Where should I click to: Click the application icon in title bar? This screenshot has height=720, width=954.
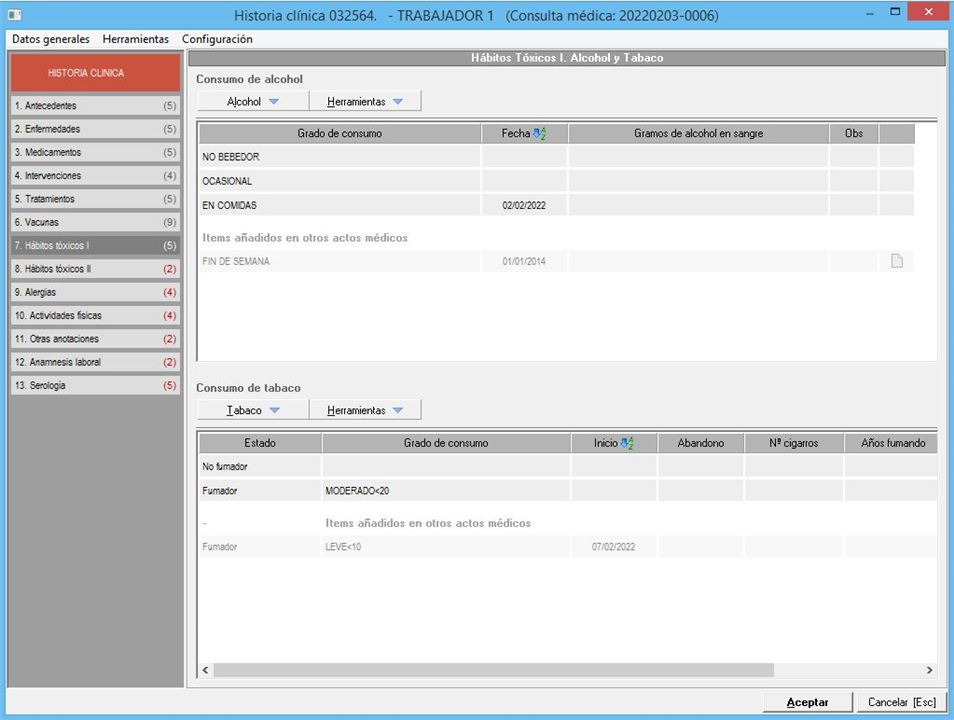(15, 15)
